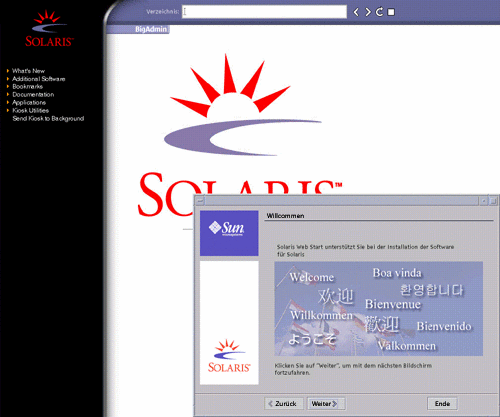Expand the Documentation arrow in the sidebar
The height and width of the screenshot is (417, 500).
click(8, 94)
